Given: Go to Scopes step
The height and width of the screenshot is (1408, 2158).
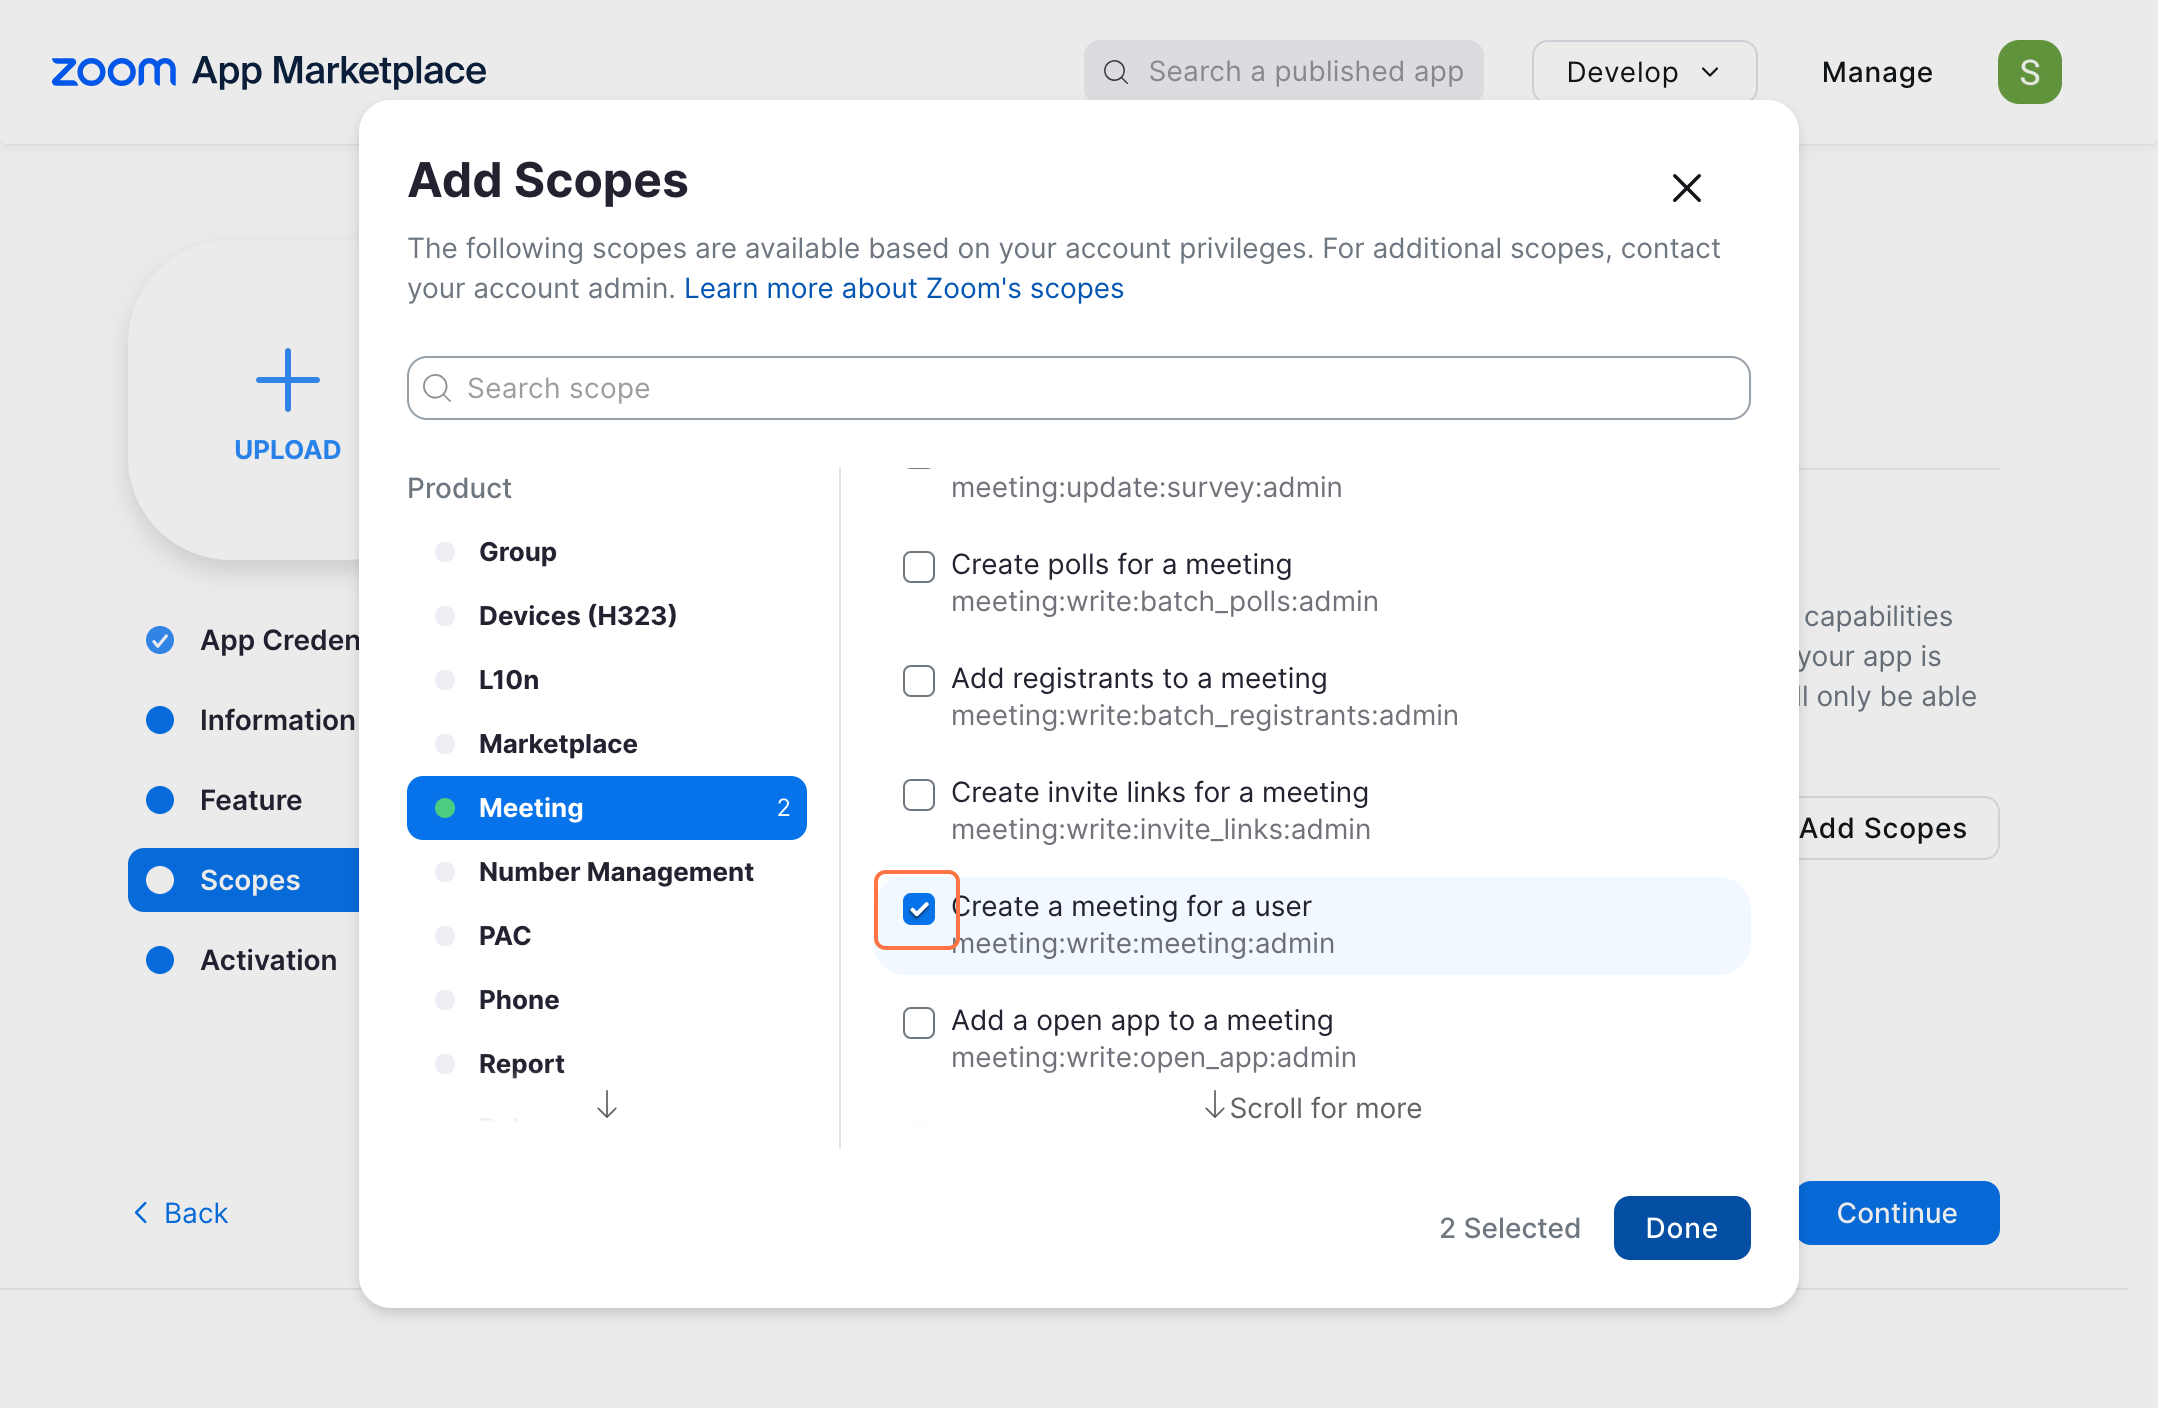Looking at the screenshot, I should click(x=244, y=880).
